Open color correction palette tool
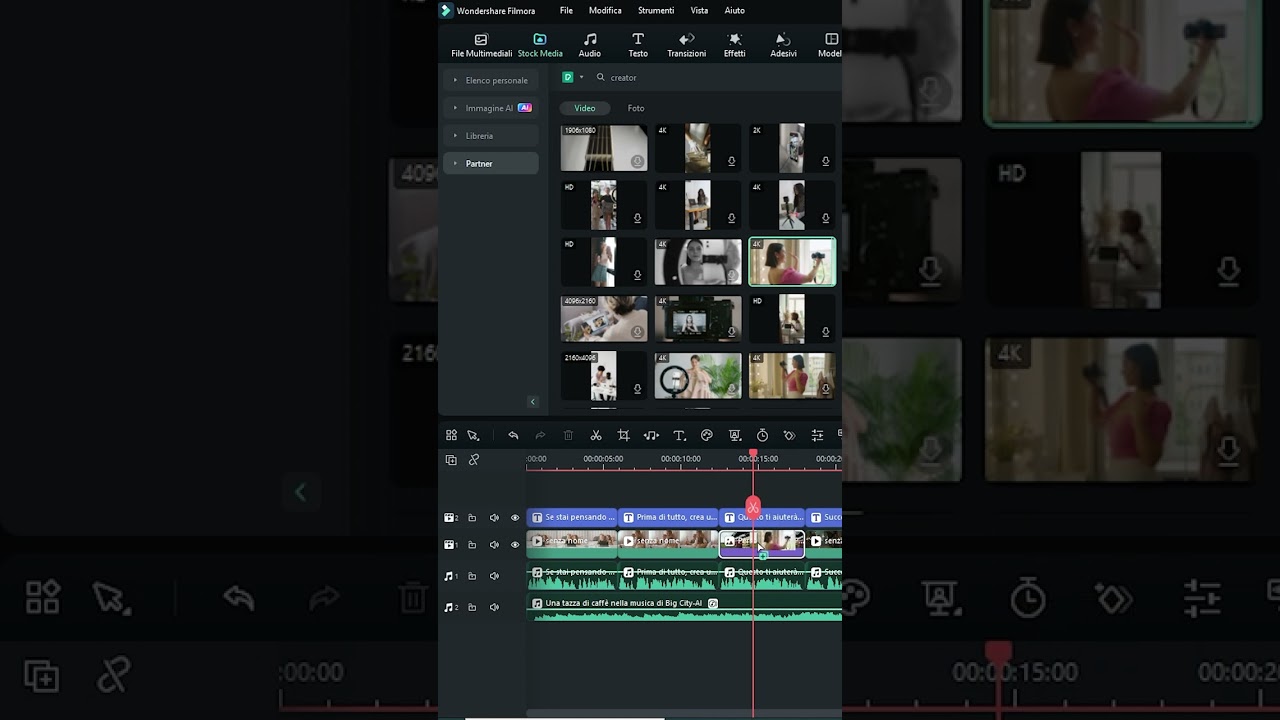Image resolution: width=1280 pixels, height=720 pixels. (x=707, y=435)
